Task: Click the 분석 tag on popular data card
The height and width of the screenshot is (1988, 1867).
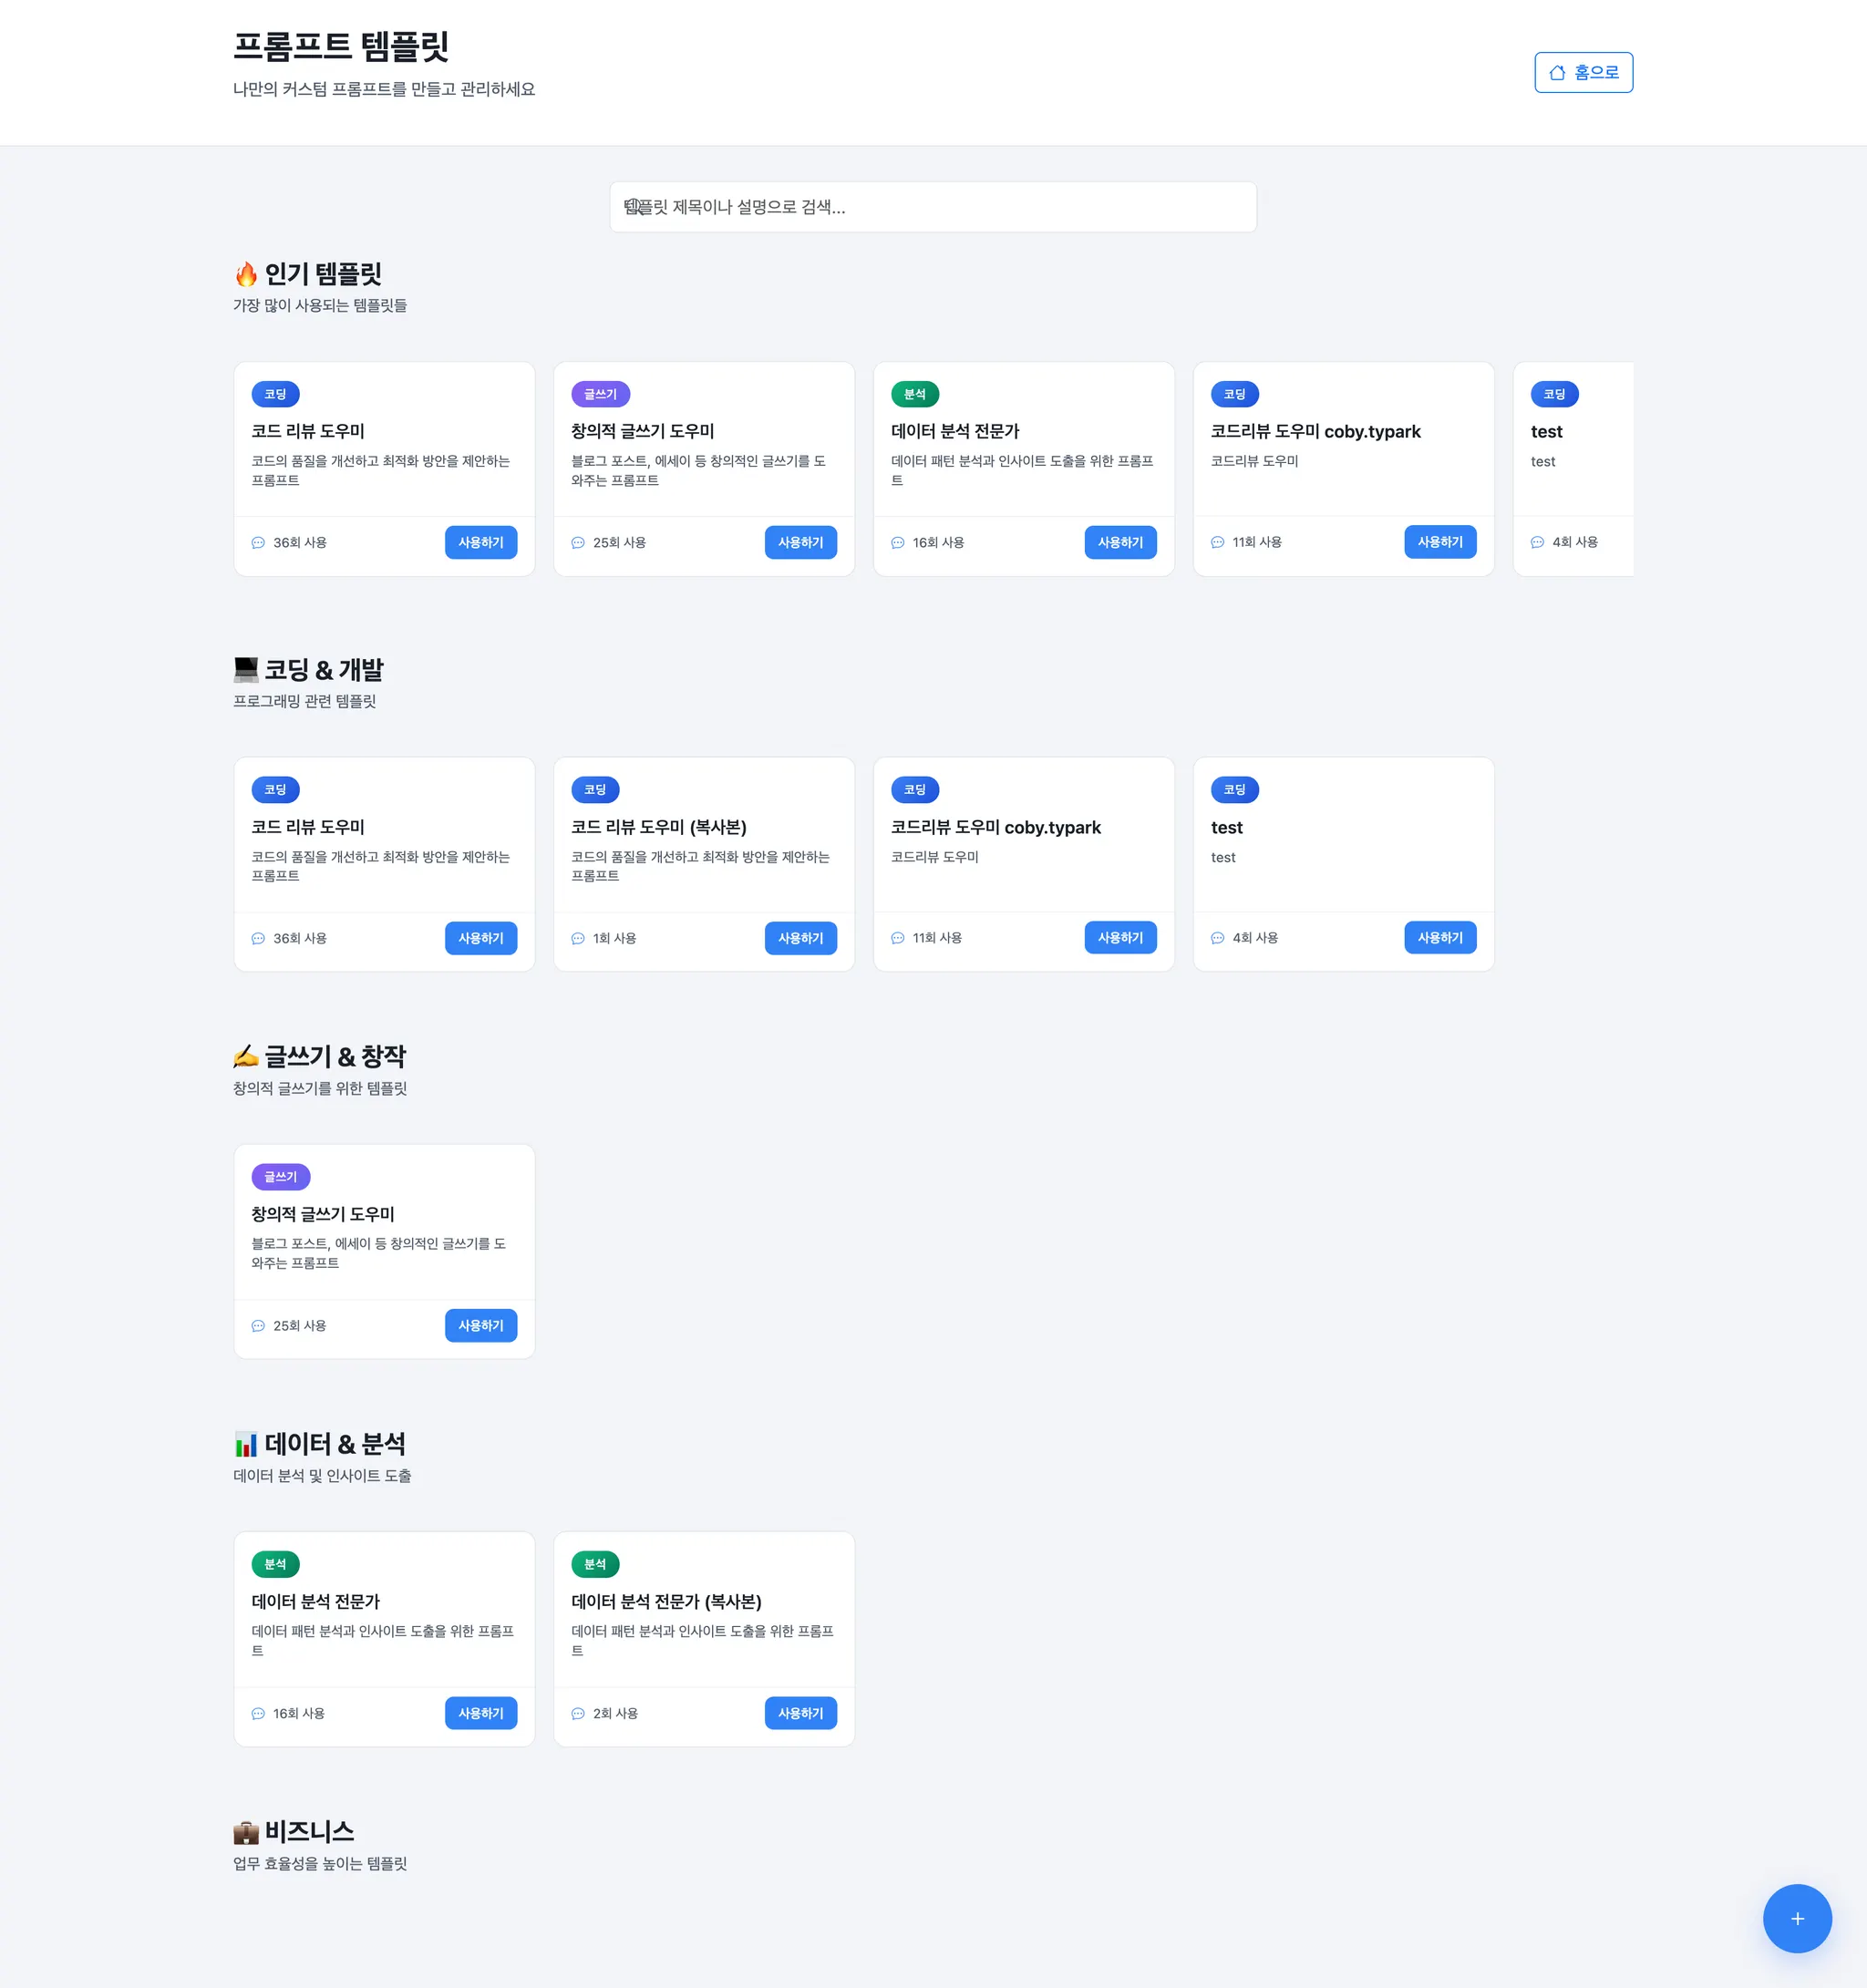Action: tap(914, 394)
